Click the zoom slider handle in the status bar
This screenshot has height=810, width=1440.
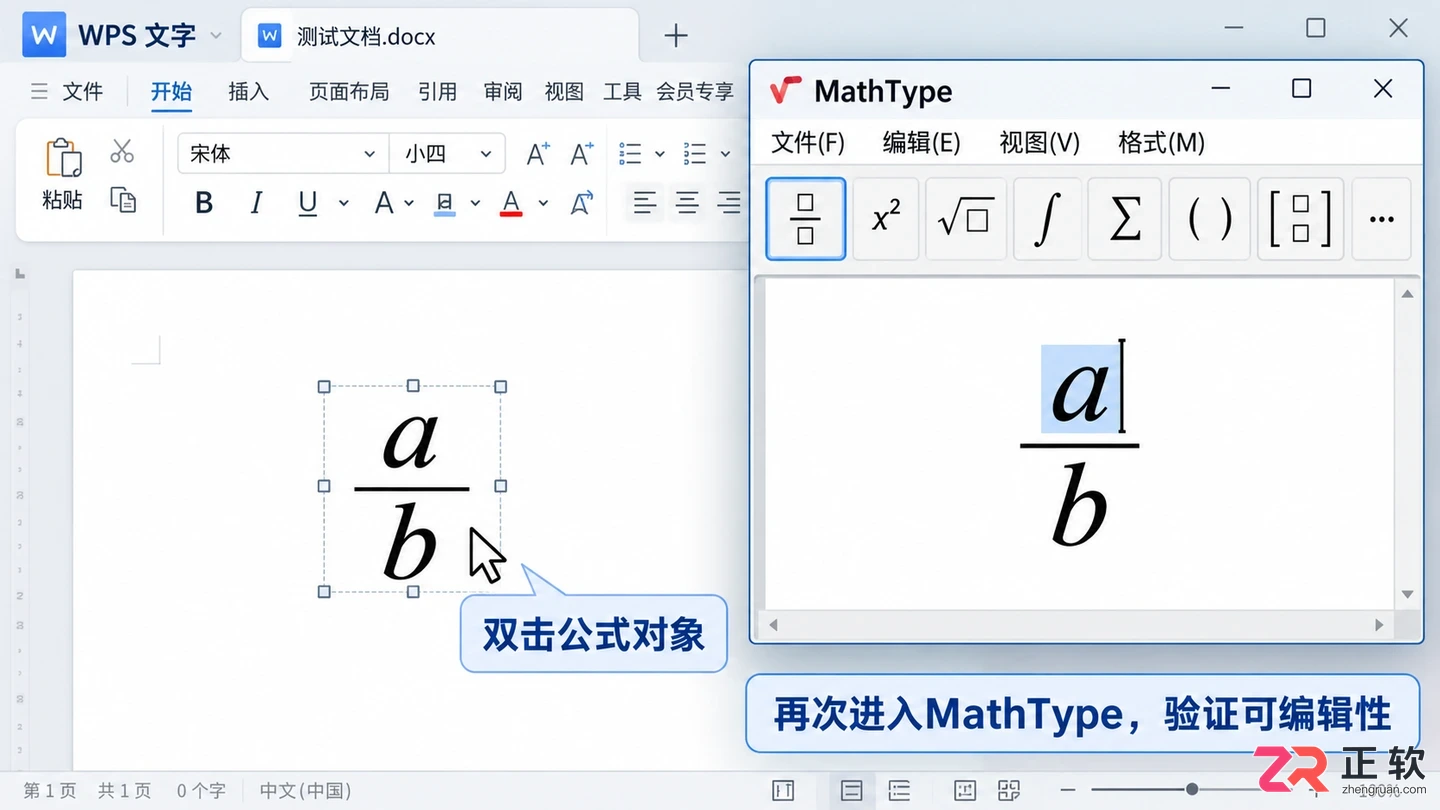1192,790
